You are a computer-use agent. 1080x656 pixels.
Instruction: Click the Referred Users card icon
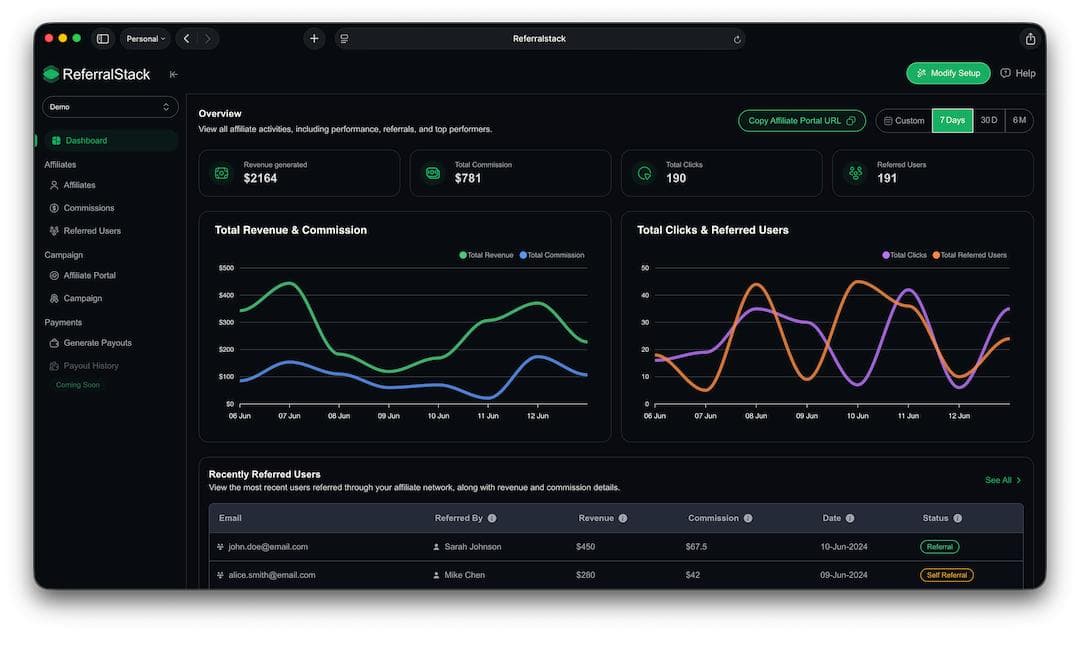click(x=855, y=173)
